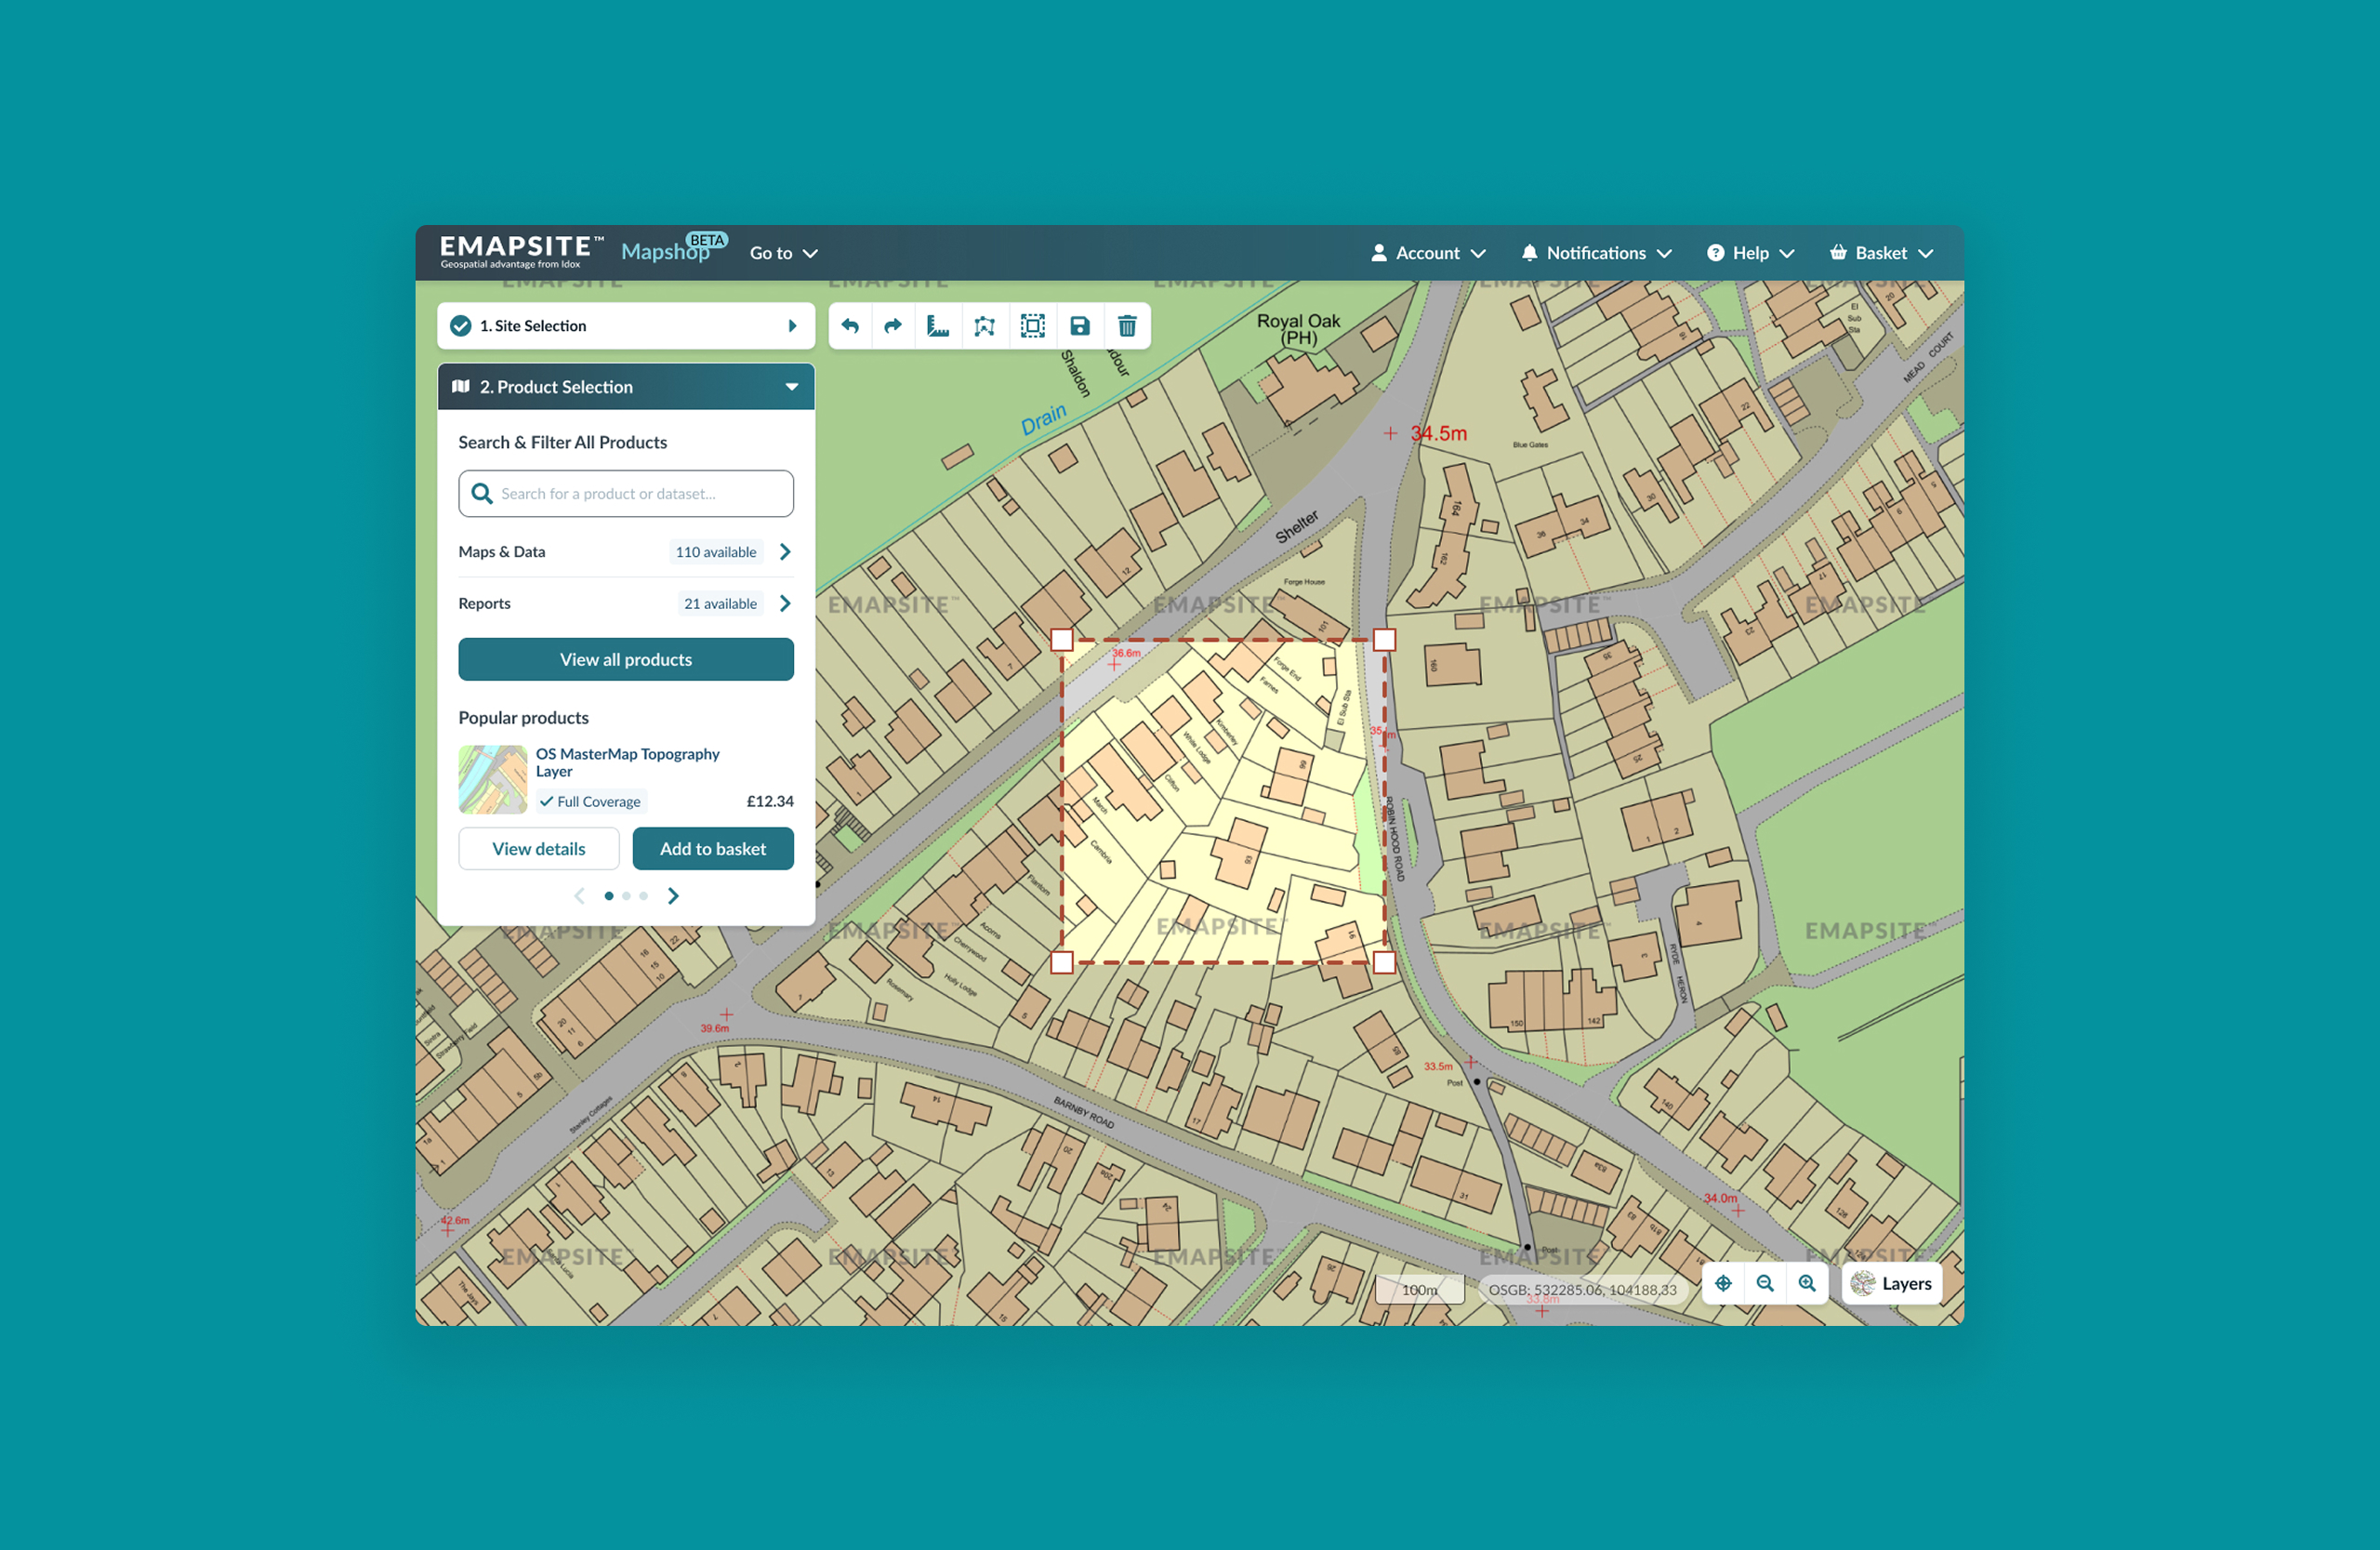Add OS MasterMap to basket

(713, 849)
